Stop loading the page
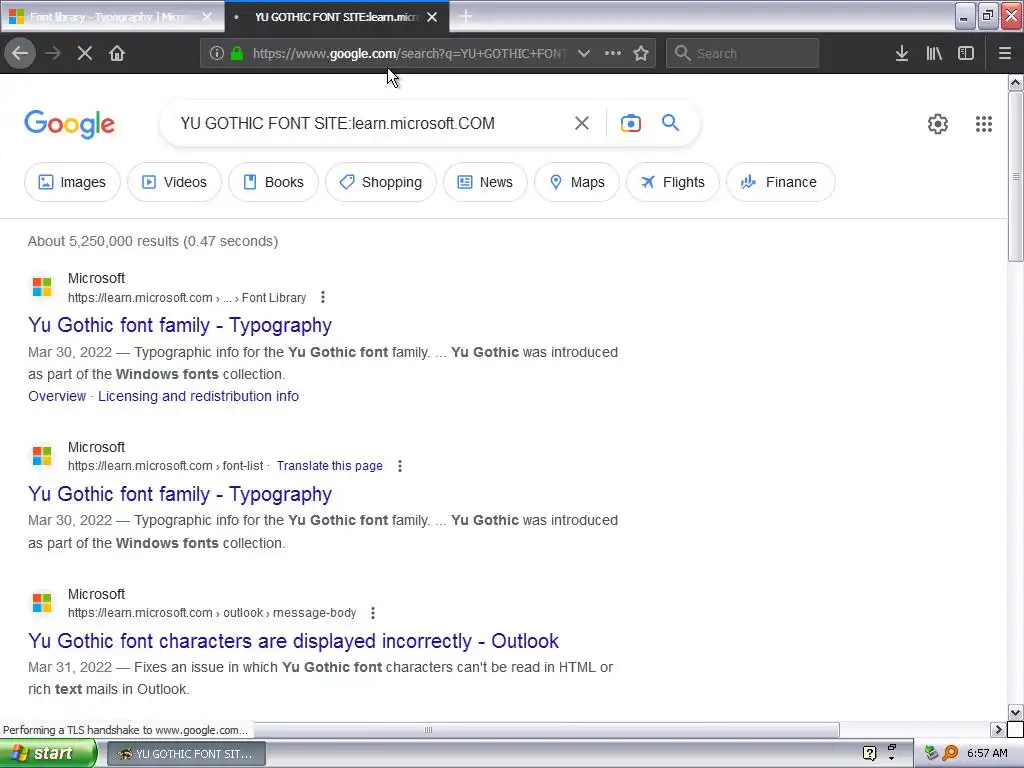 pyautogui.click(x=85, y=53)
